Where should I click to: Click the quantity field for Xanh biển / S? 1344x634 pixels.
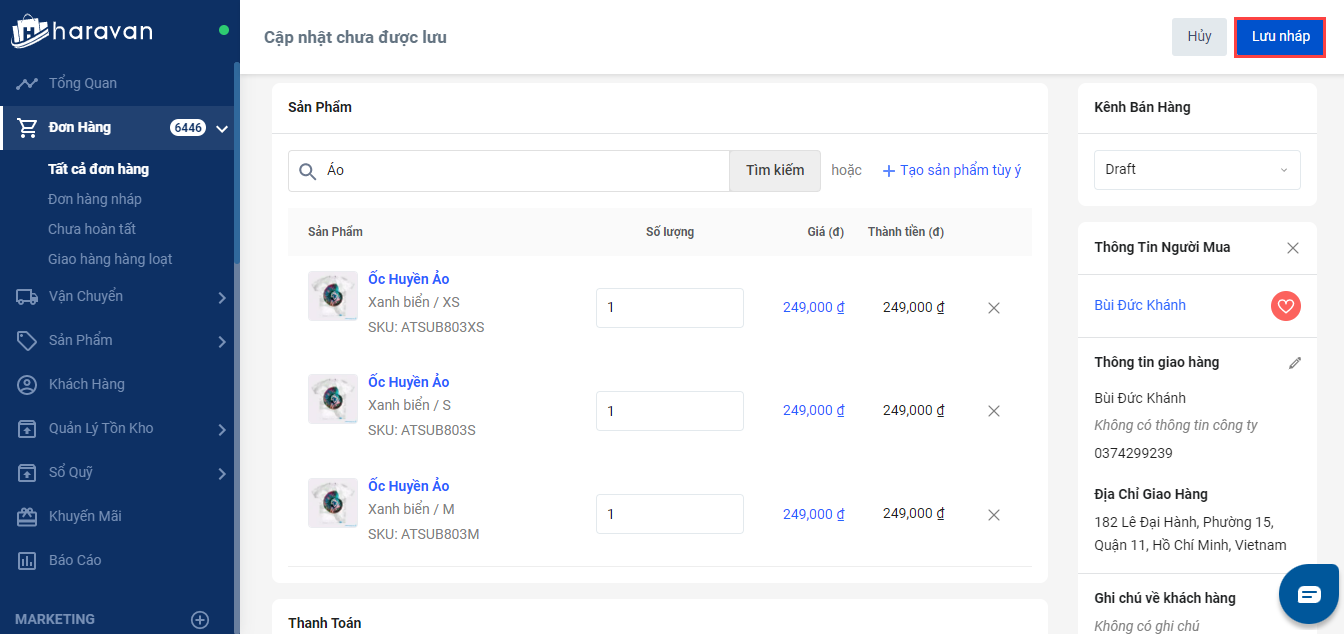coord(669,411)
